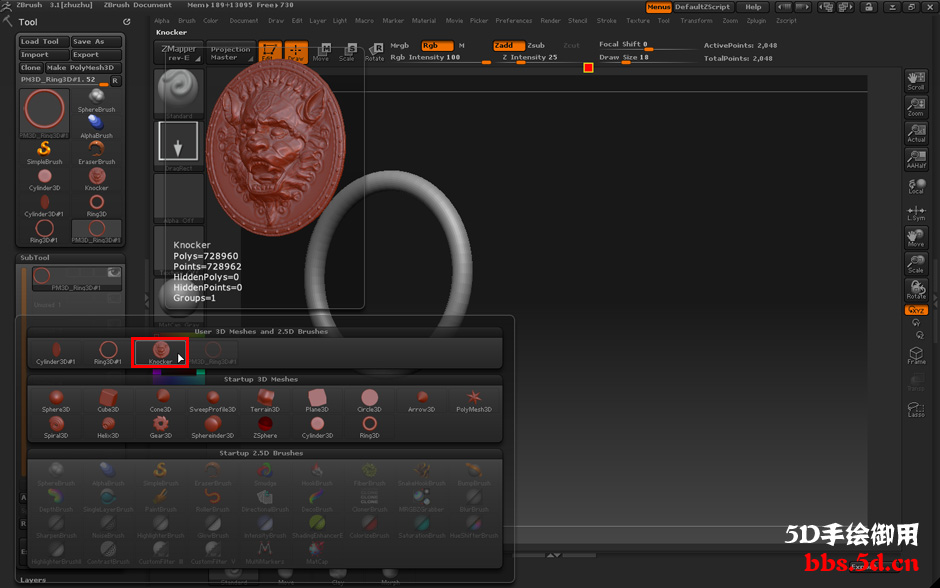Click the Frame icon in right shelf
The image size is (940, 588).
[916, 355]
